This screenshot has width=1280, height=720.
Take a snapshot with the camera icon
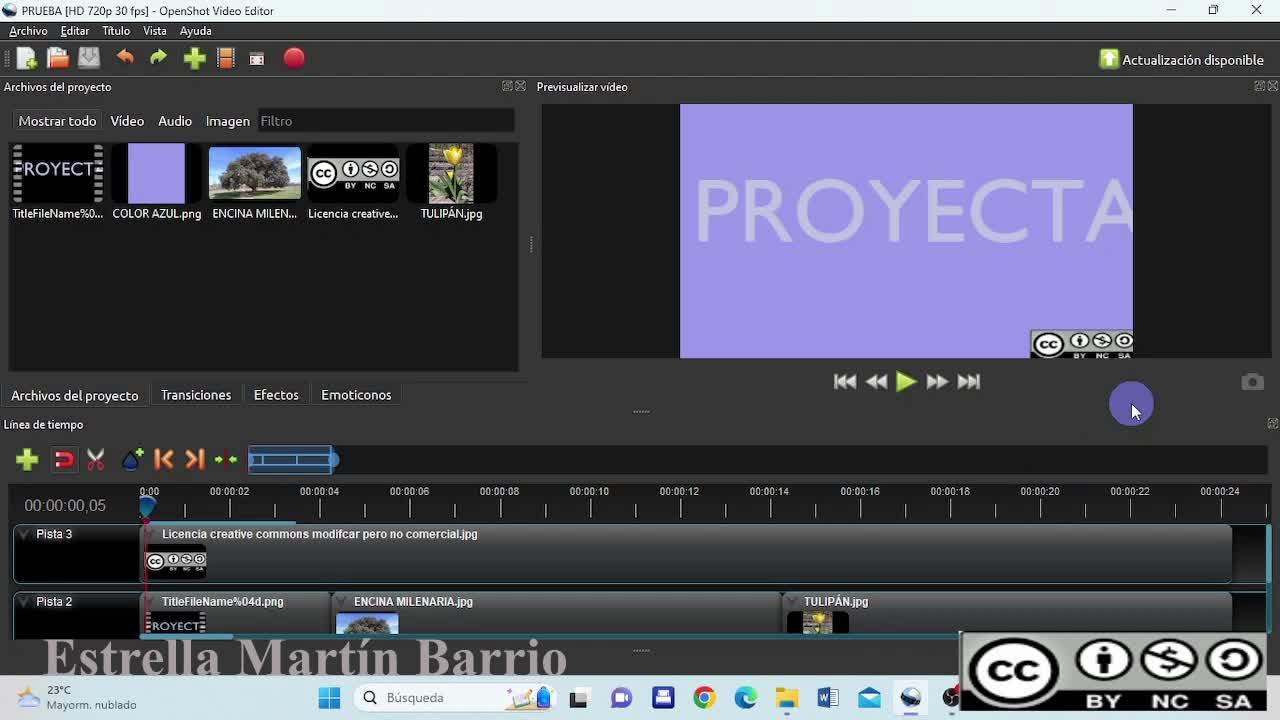click(x=1252, y=382)
